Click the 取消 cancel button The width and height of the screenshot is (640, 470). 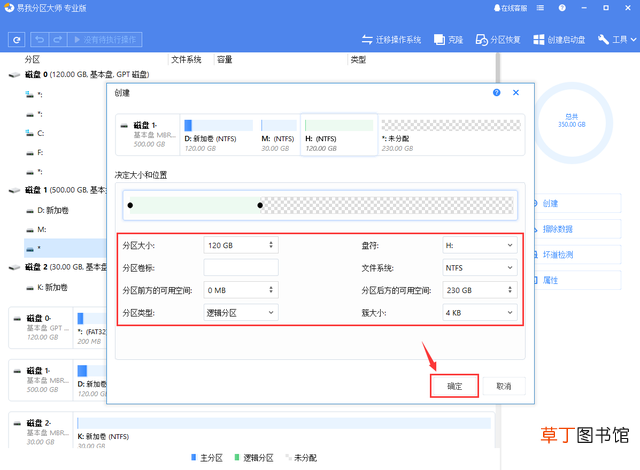[x=504, y=386]
